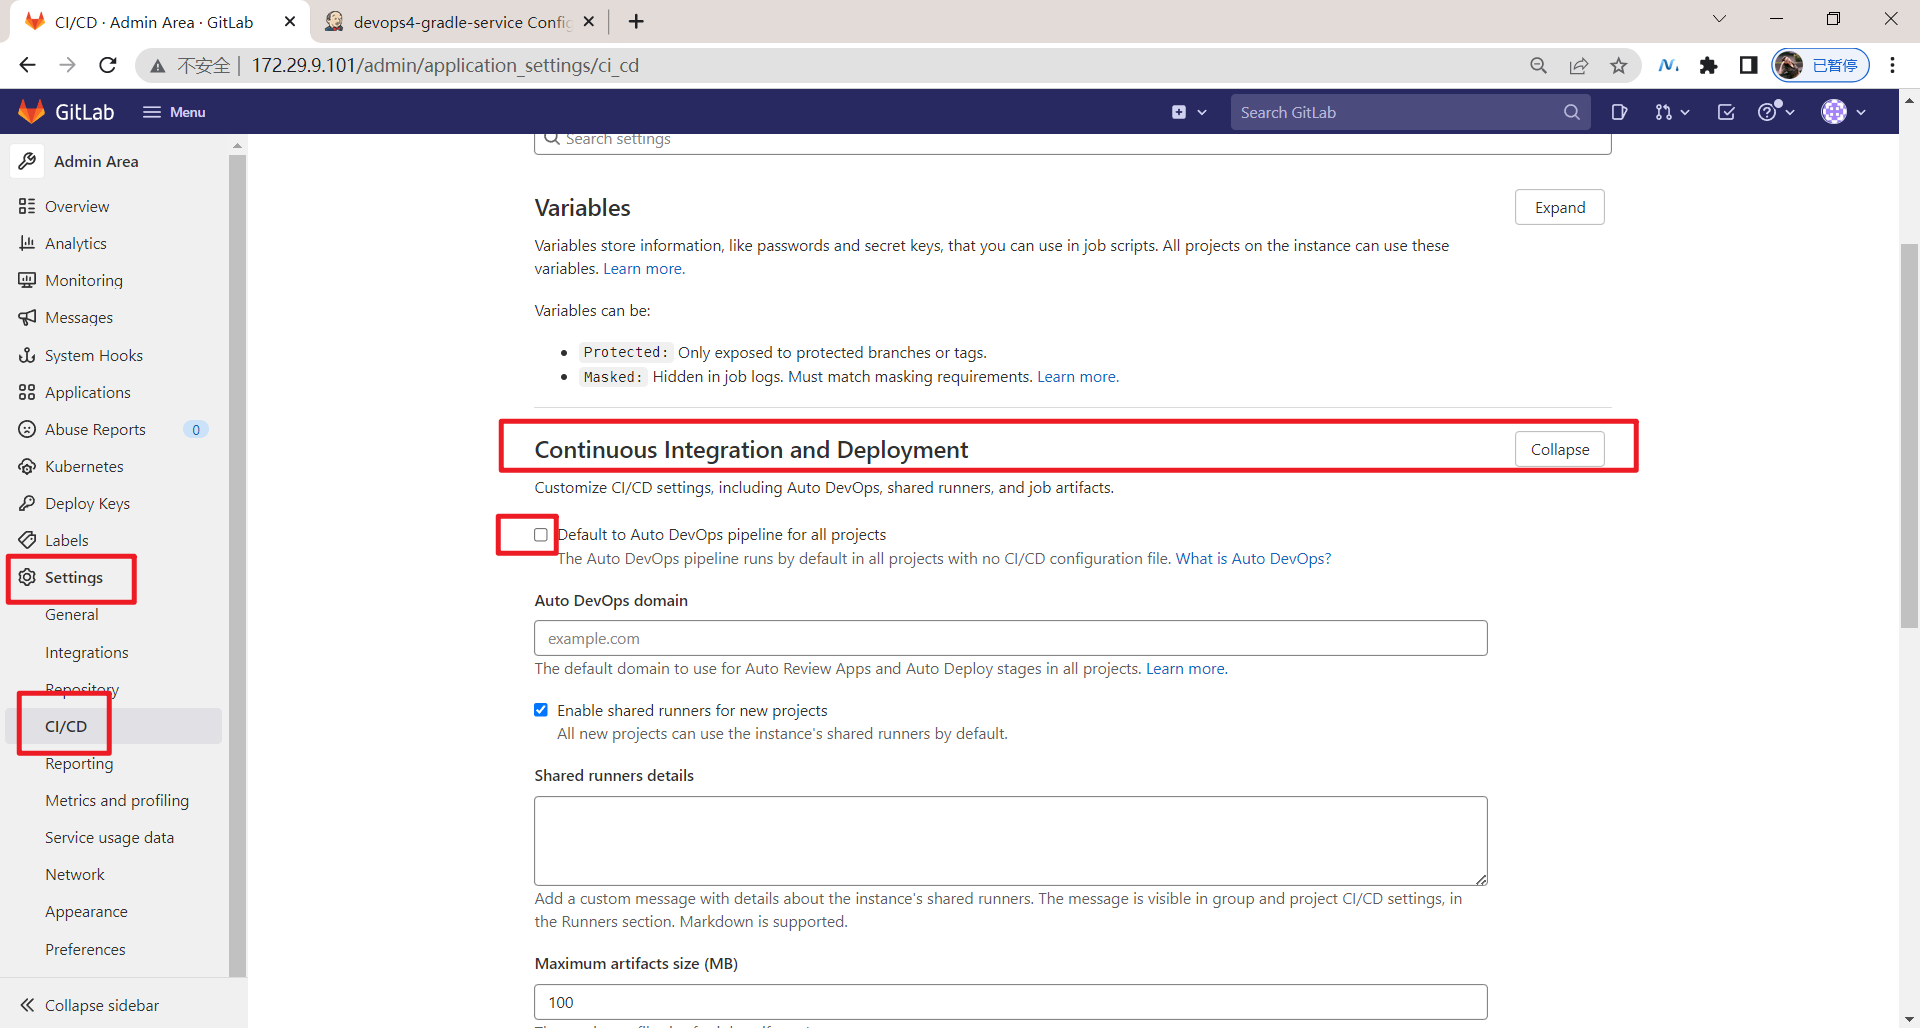Open the To-Do list icon

[1726, 112]
